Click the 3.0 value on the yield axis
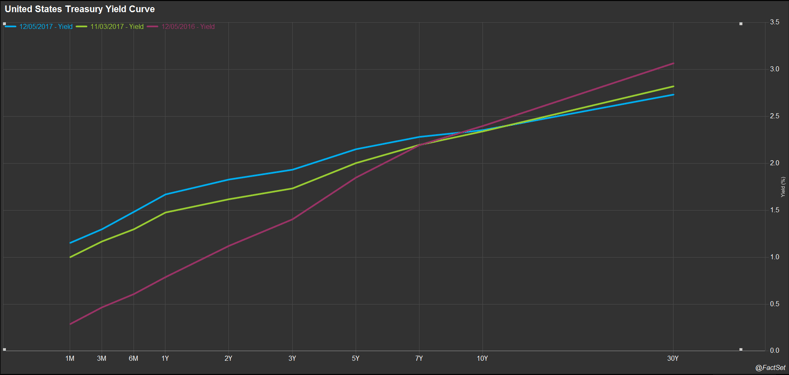This screenshot has height=375, width=789. [x=775, y=69]
